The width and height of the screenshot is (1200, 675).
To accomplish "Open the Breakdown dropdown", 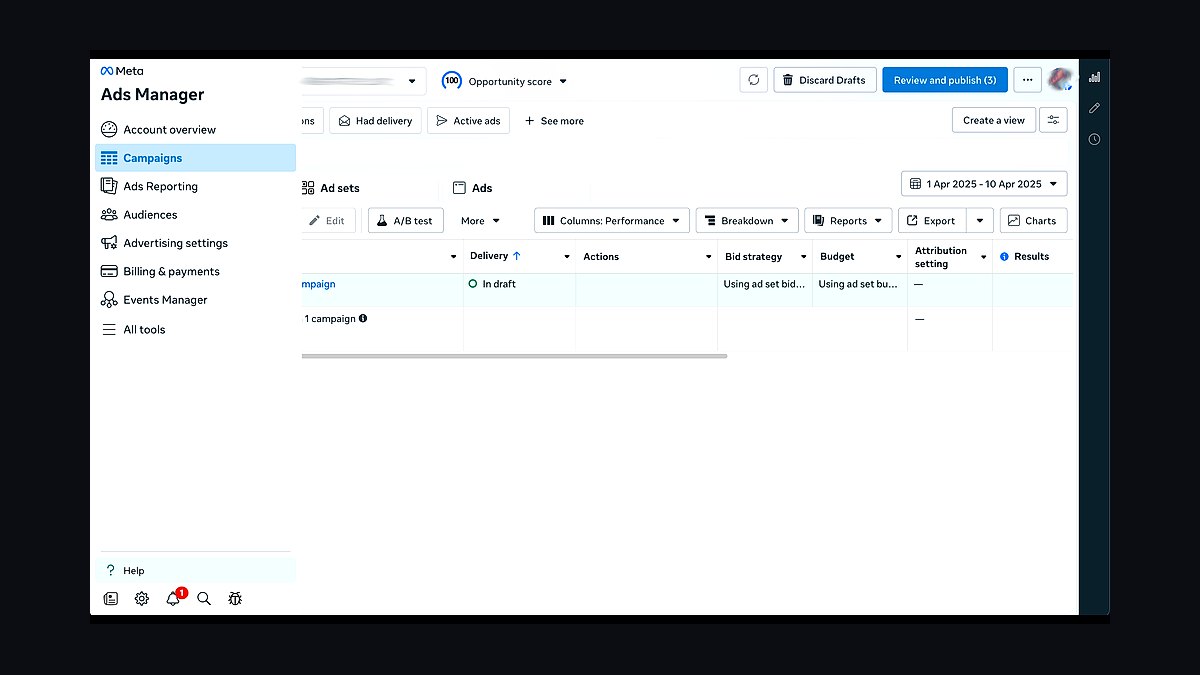I will click(x=747, y=221).
